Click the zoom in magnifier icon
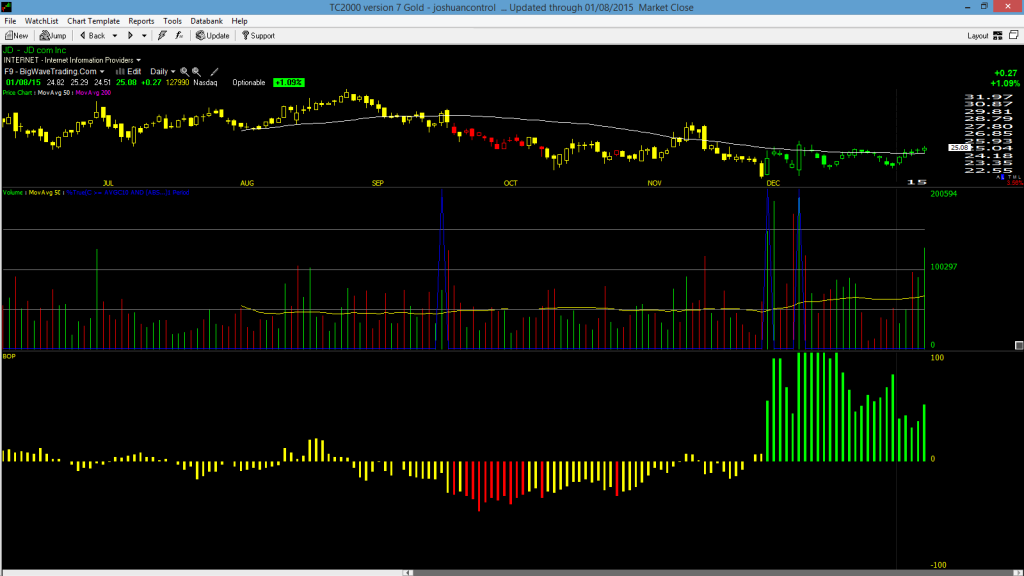 pos(184,72)
